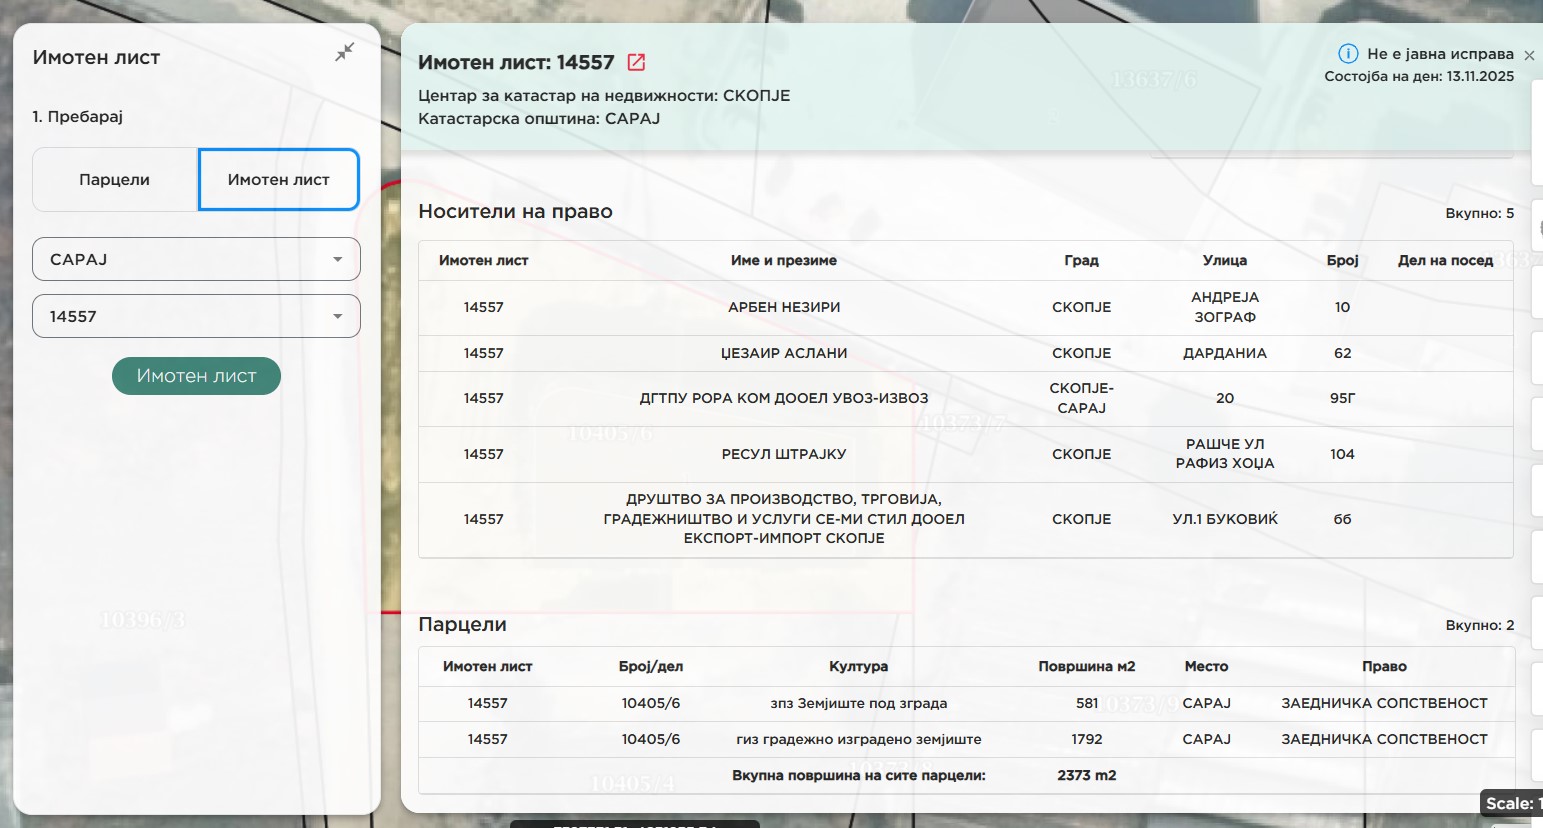
Task: Select the АРБЕН НЕЗИРИ owner row
Action: click(x=783, y=307)
